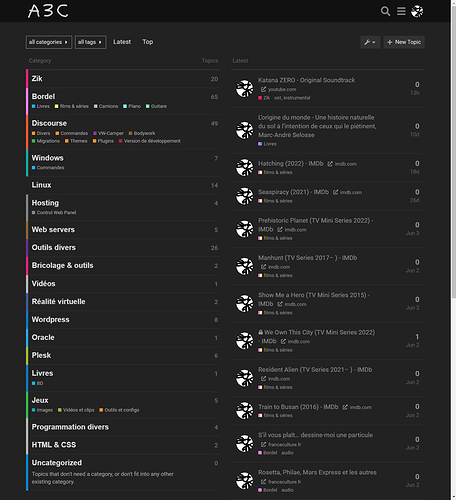Screen dimensions: 456x500
Task: Expand the all categories dropdown
Action: pyautogui.click(x=49, y=42)
